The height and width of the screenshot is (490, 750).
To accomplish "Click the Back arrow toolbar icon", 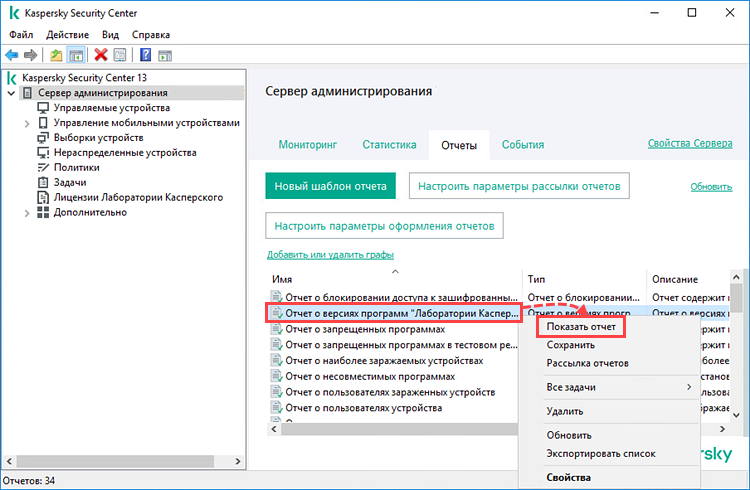I will point(11,55).
